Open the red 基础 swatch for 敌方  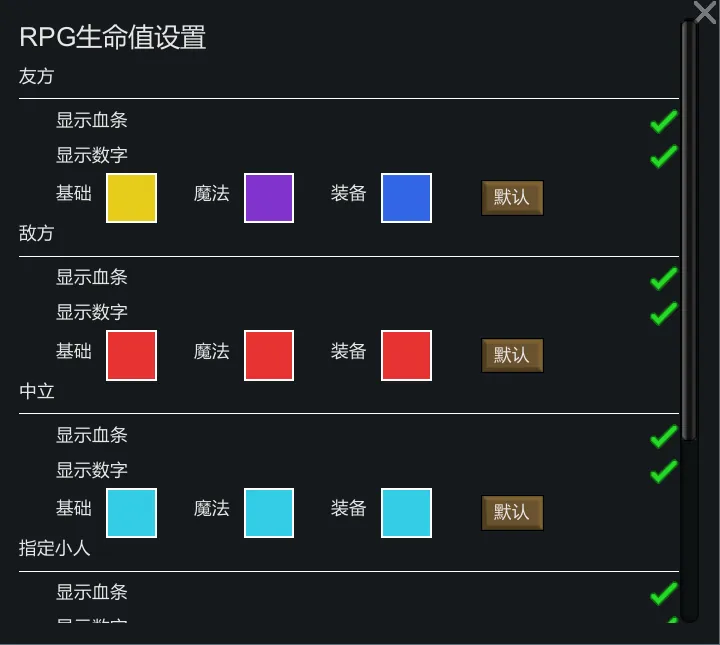[132, 356]
